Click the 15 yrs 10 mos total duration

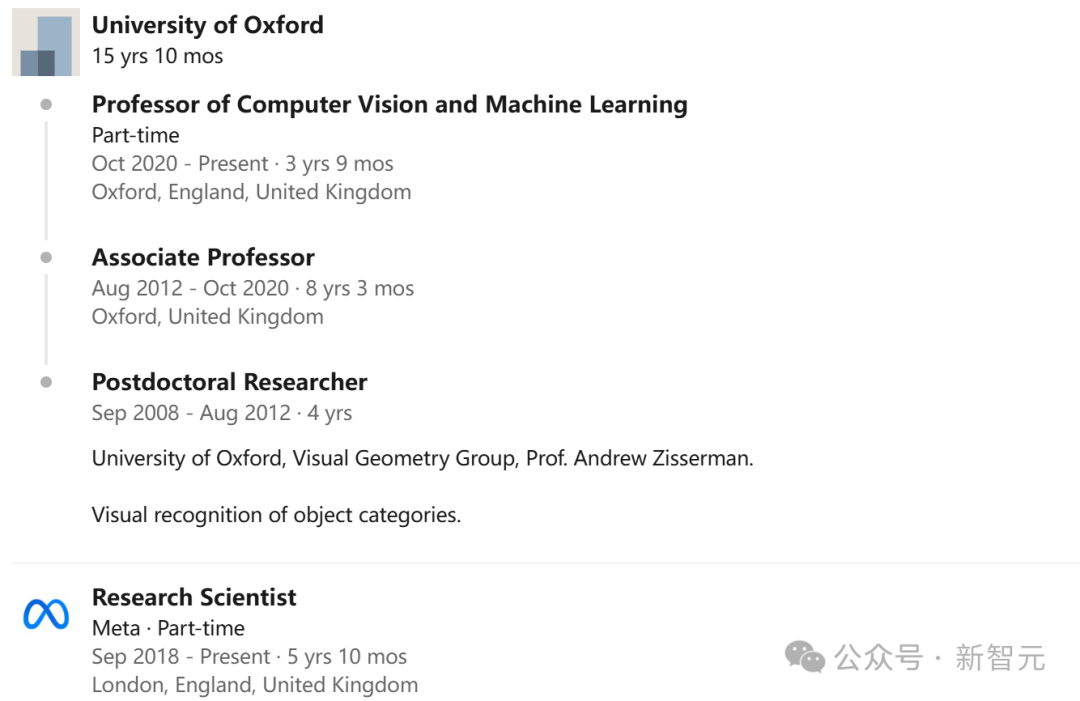(157, 56)
